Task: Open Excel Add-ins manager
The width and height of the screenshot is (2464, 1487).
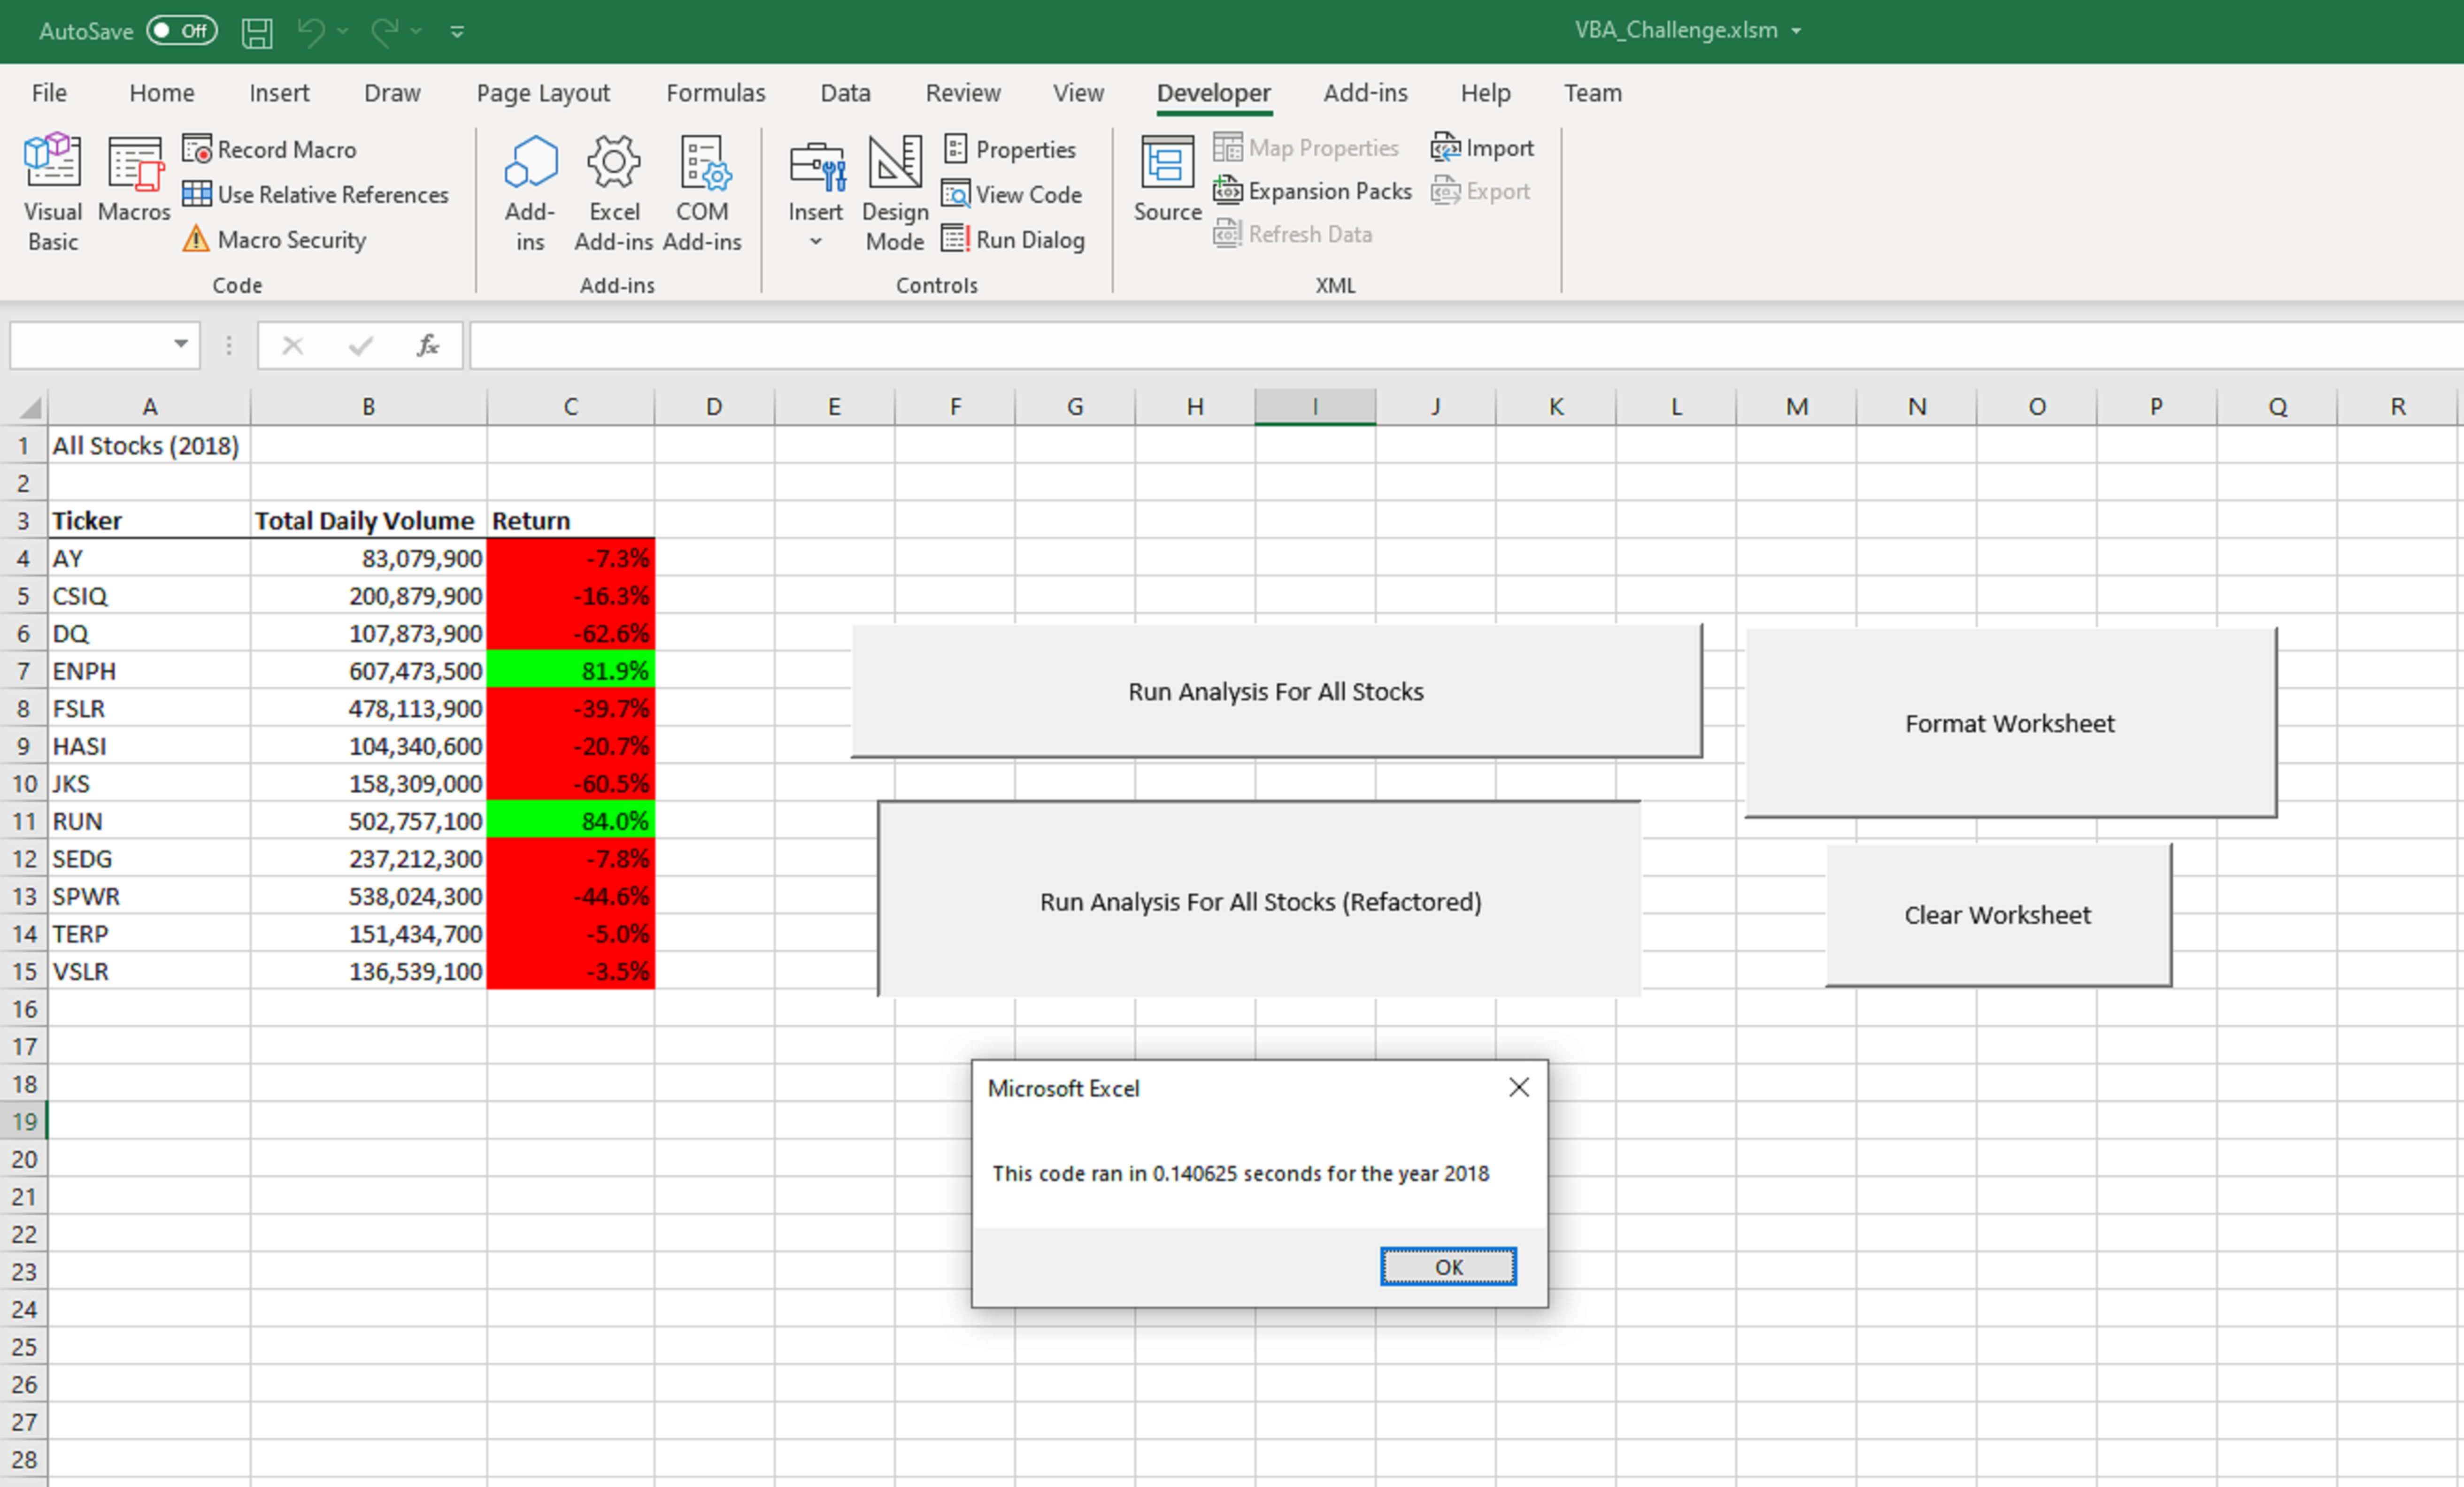Action: 613,192
